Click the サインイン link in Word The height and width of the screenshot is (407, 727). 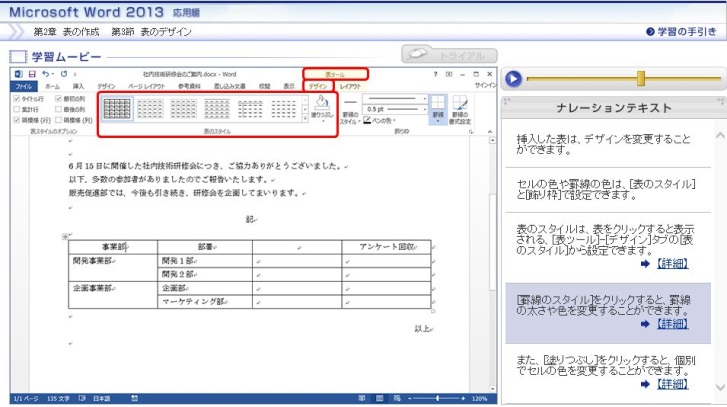point(485,86)
